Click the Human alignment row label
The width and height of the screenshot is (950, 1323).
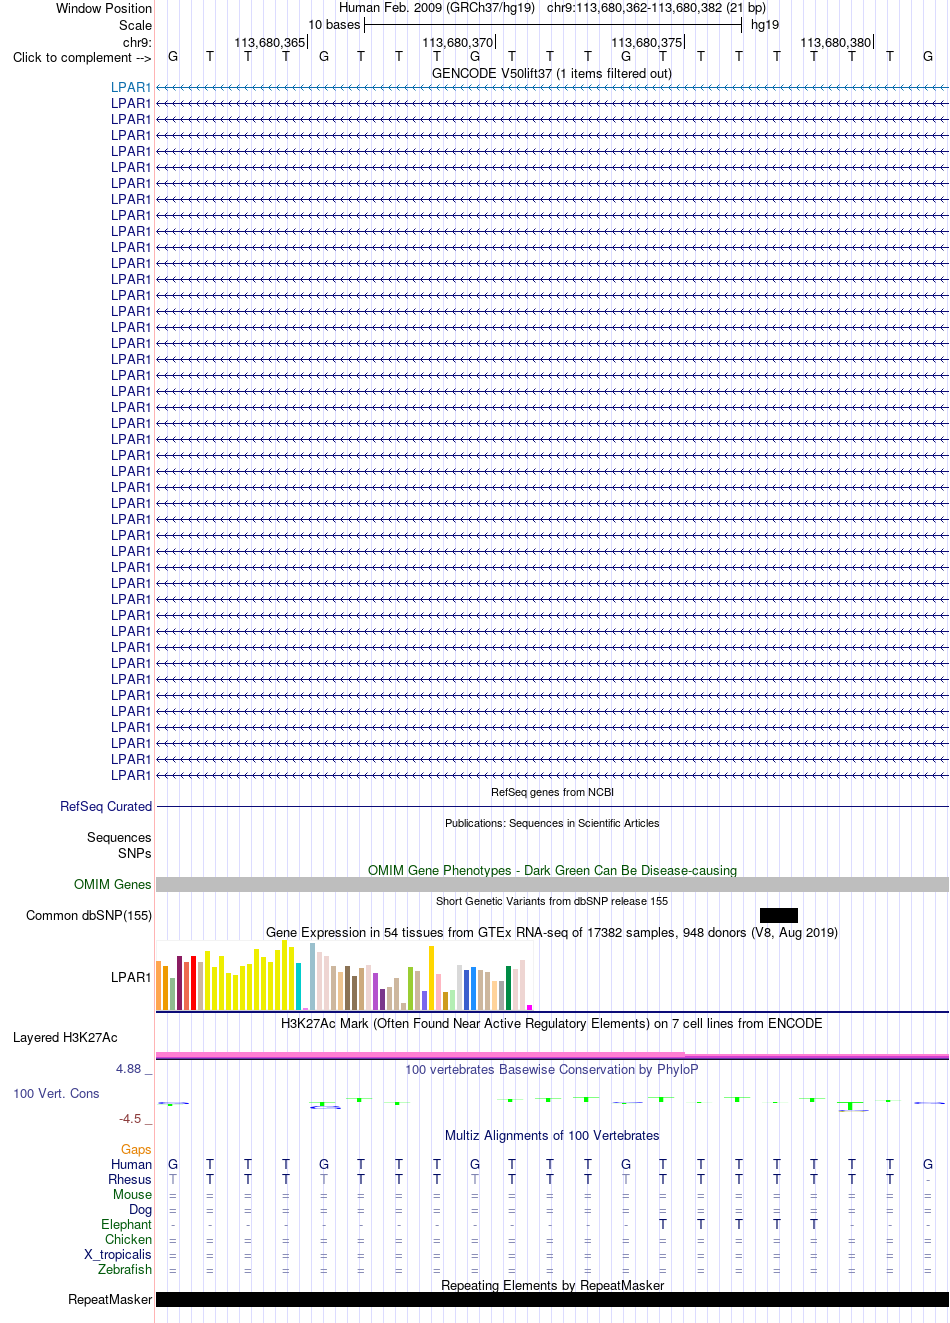pos(132,1164)
